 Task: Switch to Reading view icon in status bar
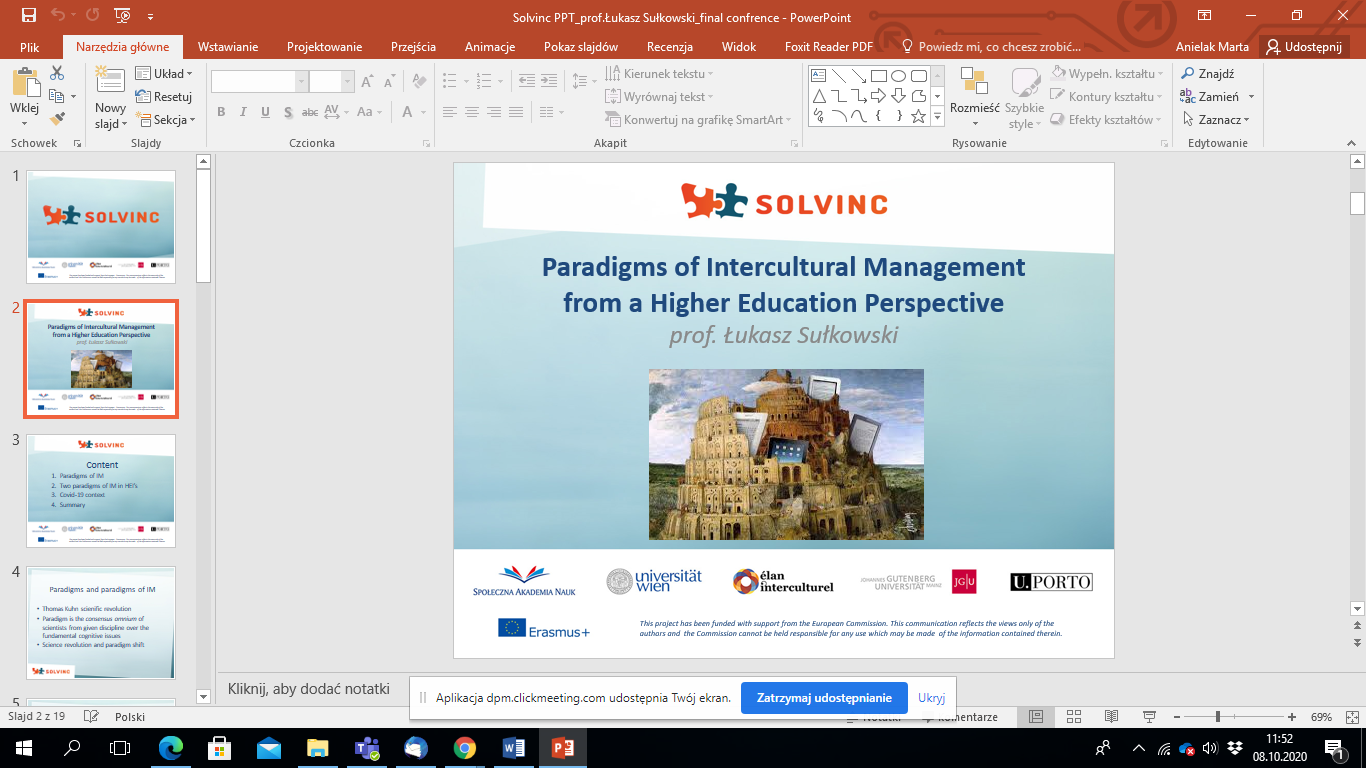coord(1111,717)
